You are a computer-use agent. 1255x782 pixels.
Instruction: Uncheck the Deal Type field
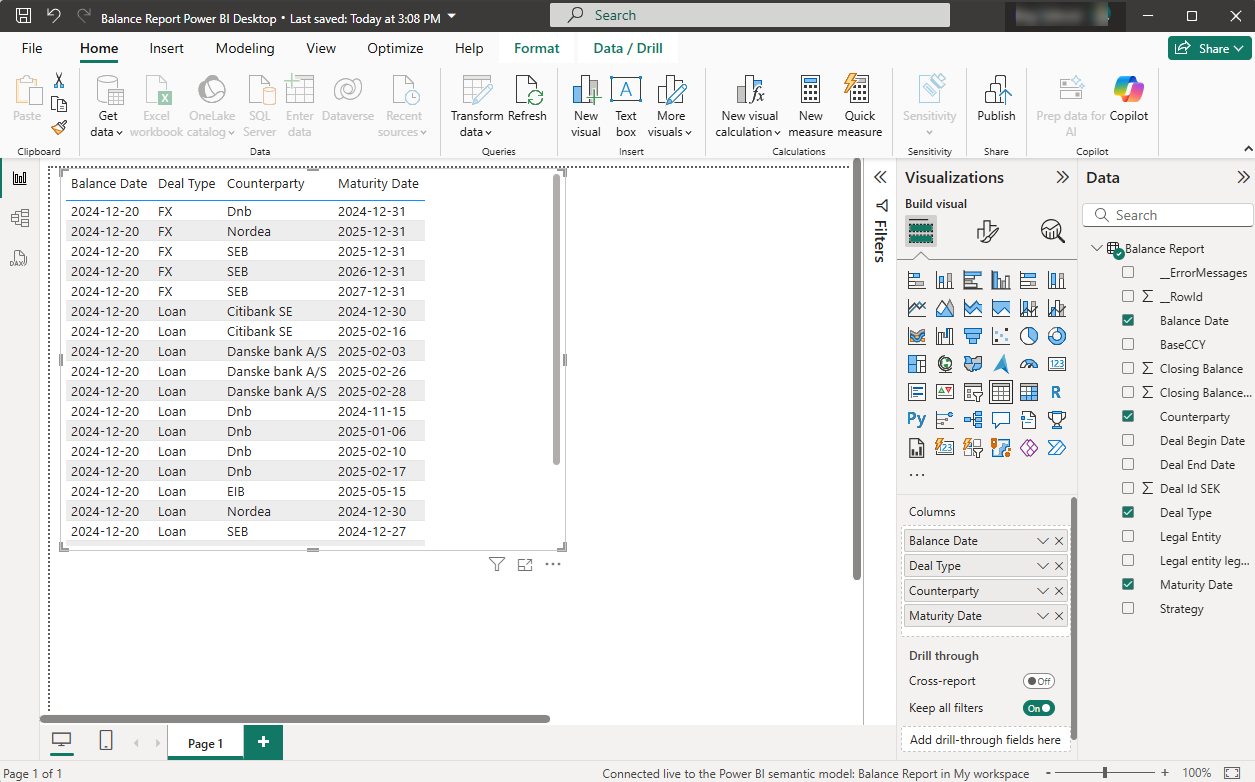[1128, 513]
